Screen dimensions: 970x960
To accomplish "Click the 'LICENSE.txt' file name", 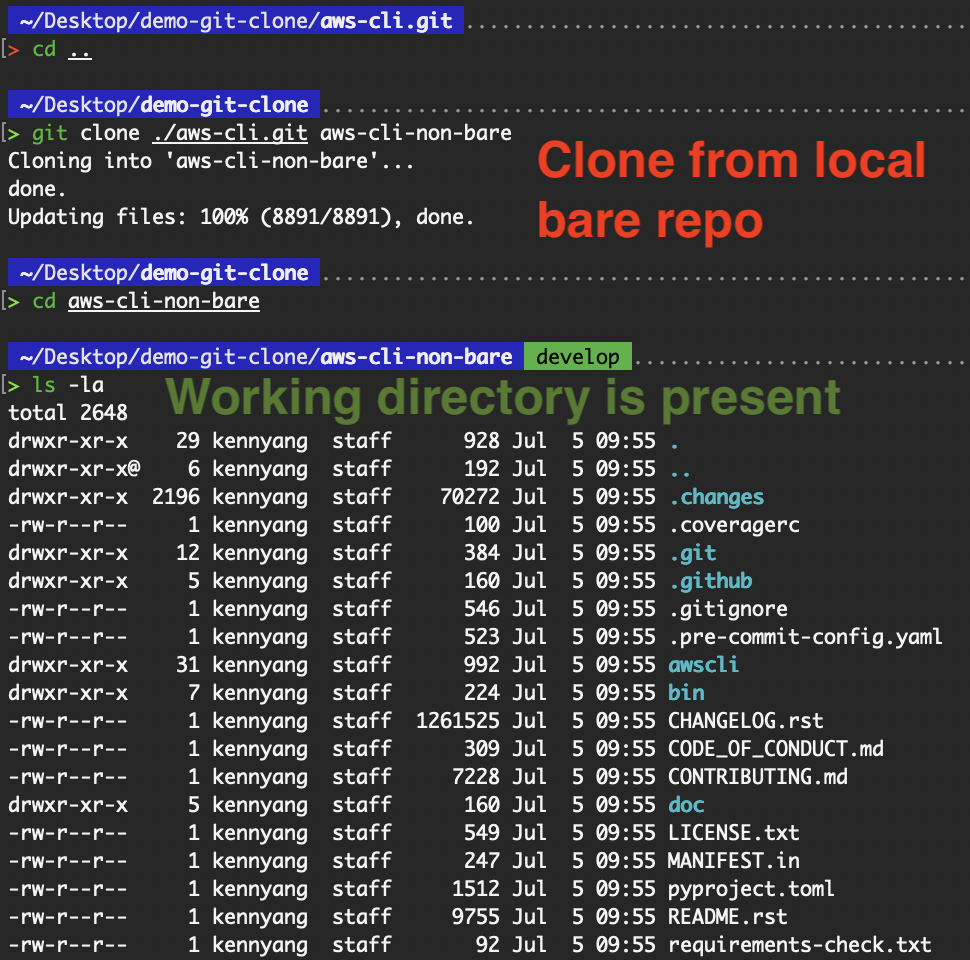I will coord(734,833).
